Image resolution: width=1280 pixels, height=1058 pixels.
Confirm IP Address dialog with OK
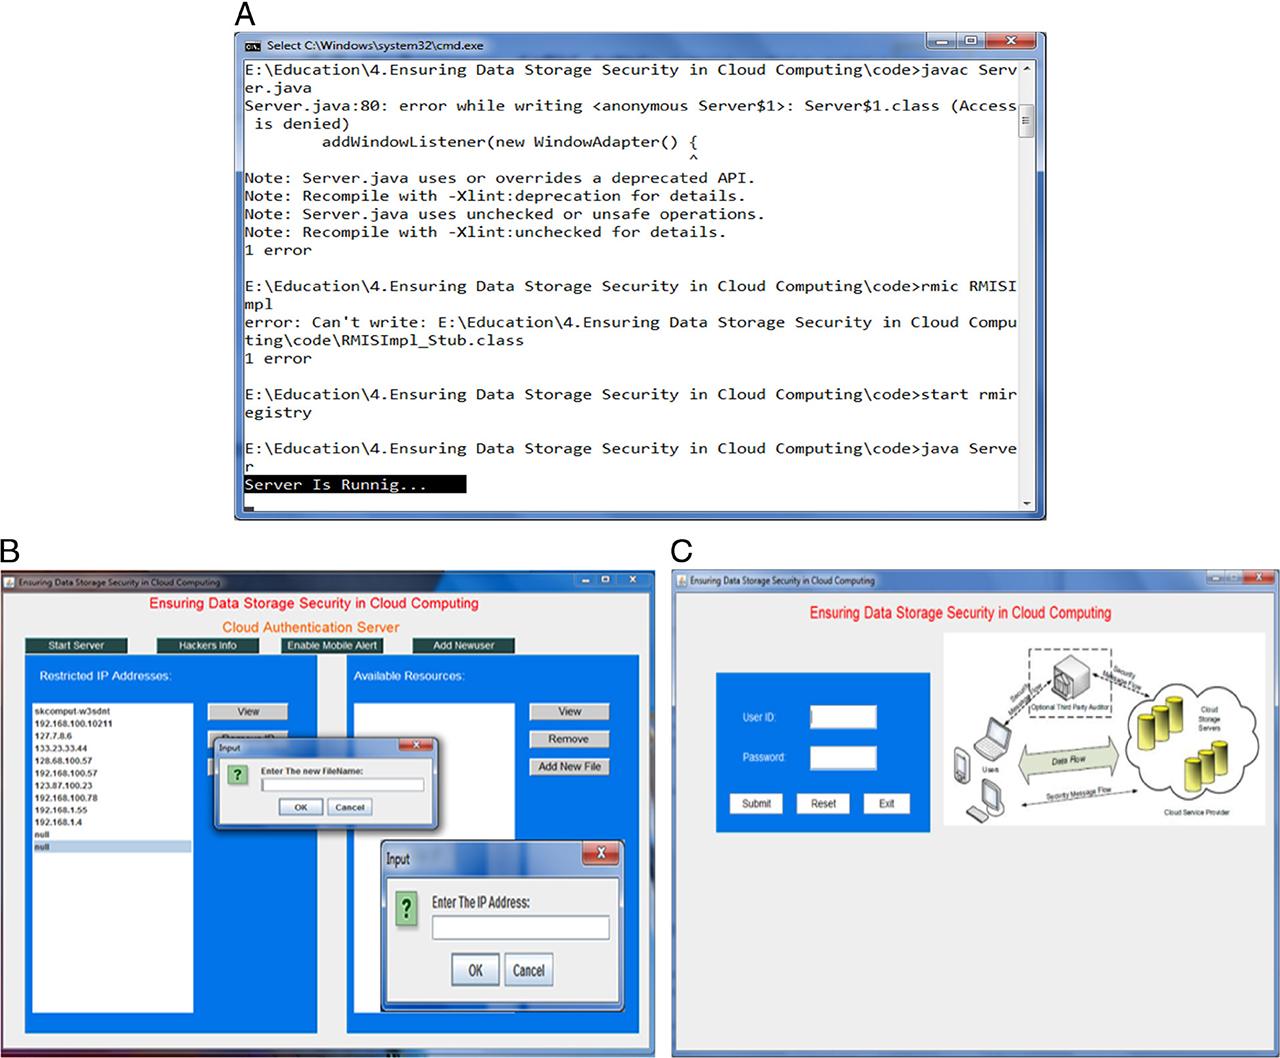tap(475, 970)
